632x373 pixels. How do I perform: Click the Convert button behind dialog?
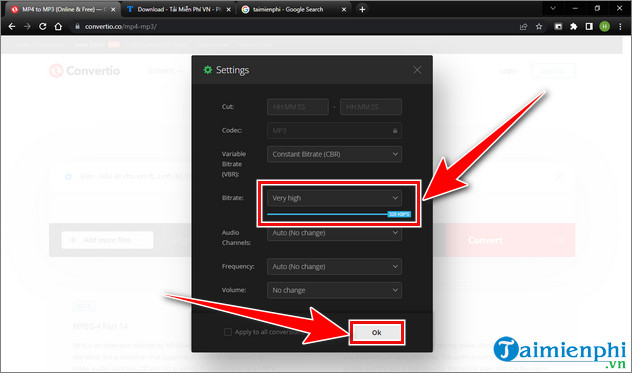tap(511, 240)
